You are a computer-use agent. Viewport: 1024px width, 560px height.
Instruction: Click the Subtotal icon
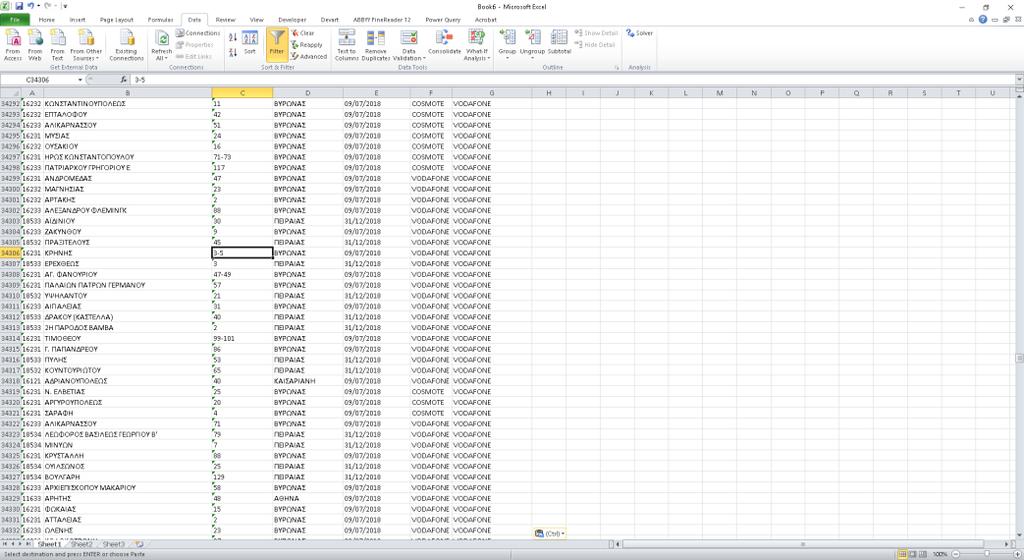click(559, 42)
